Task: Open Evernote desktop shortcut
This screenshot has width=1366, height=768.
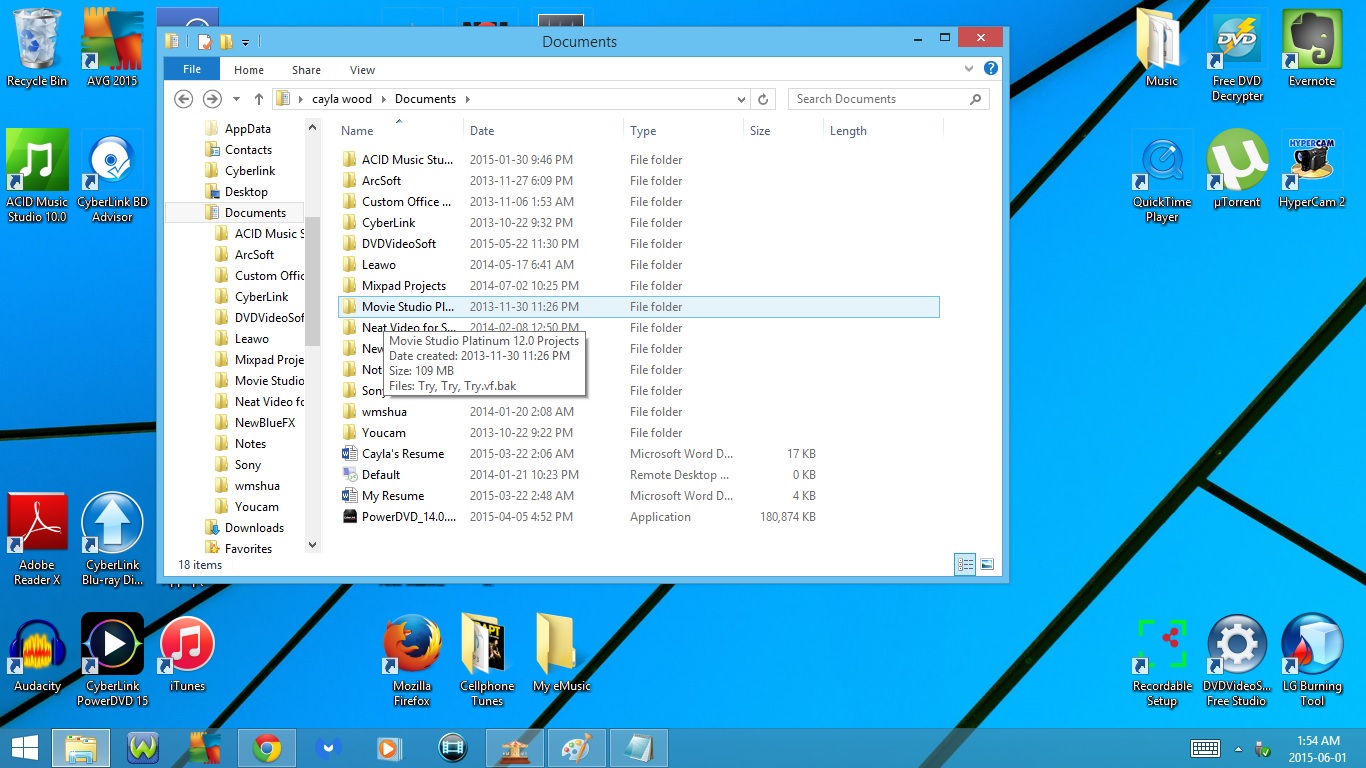Action: click(x=1312, y=47)
